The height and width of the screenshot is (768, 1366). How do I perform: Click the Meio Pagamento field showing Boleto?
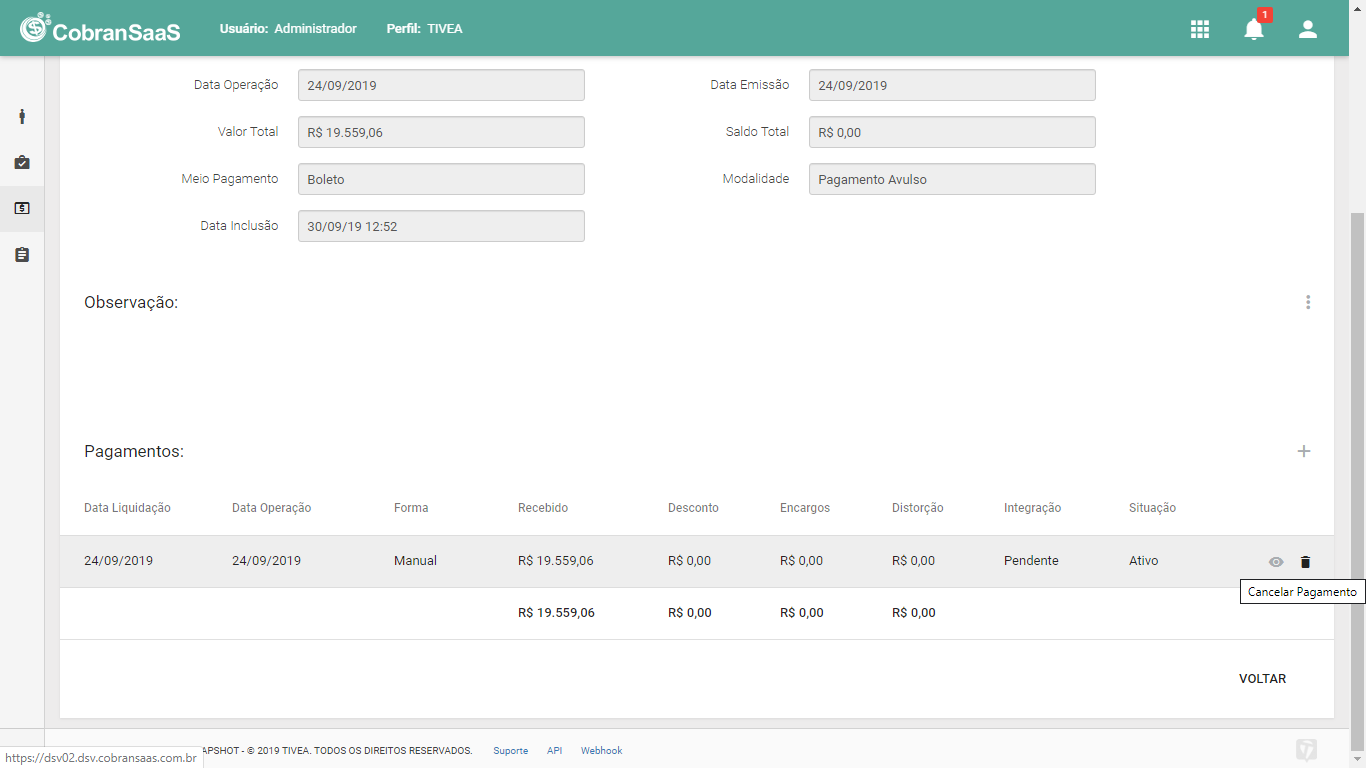point(441,179)
